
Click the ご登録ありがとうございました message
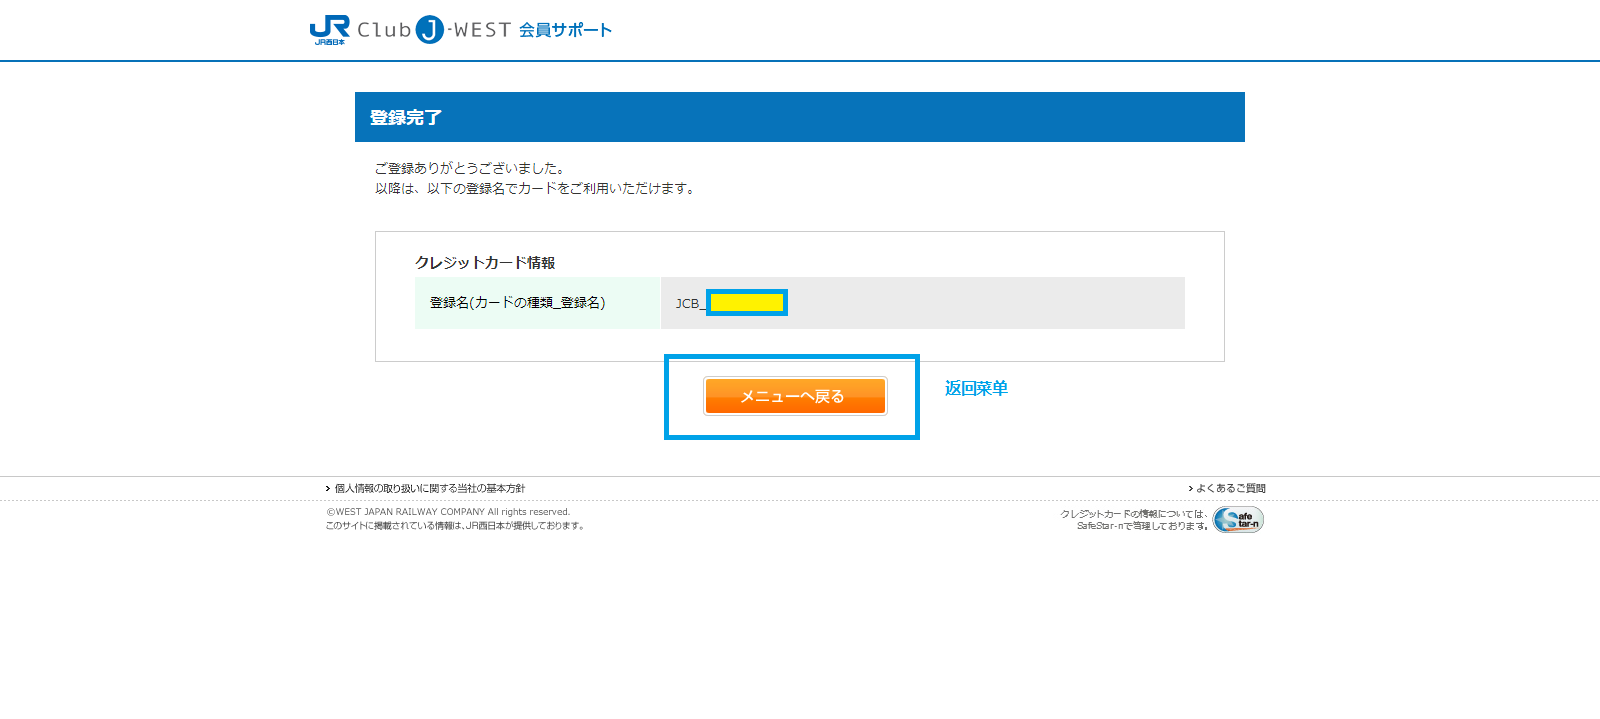pos(469,168)
